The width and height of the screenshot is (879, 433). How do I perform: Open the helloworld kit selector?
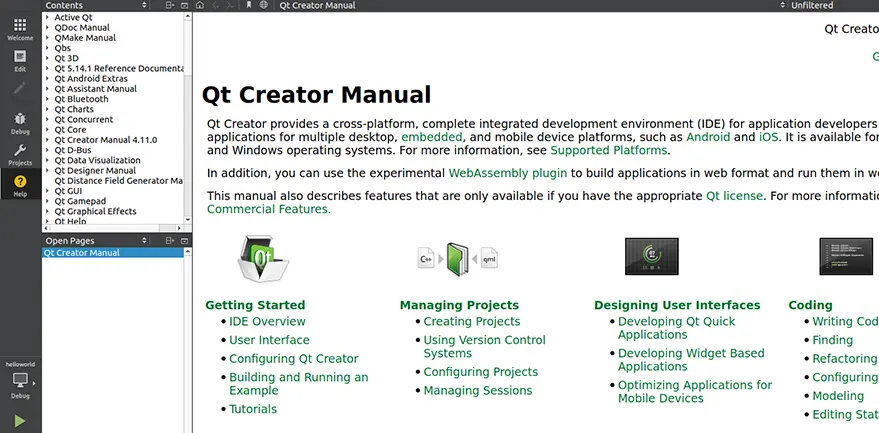[x=20, y=380]
